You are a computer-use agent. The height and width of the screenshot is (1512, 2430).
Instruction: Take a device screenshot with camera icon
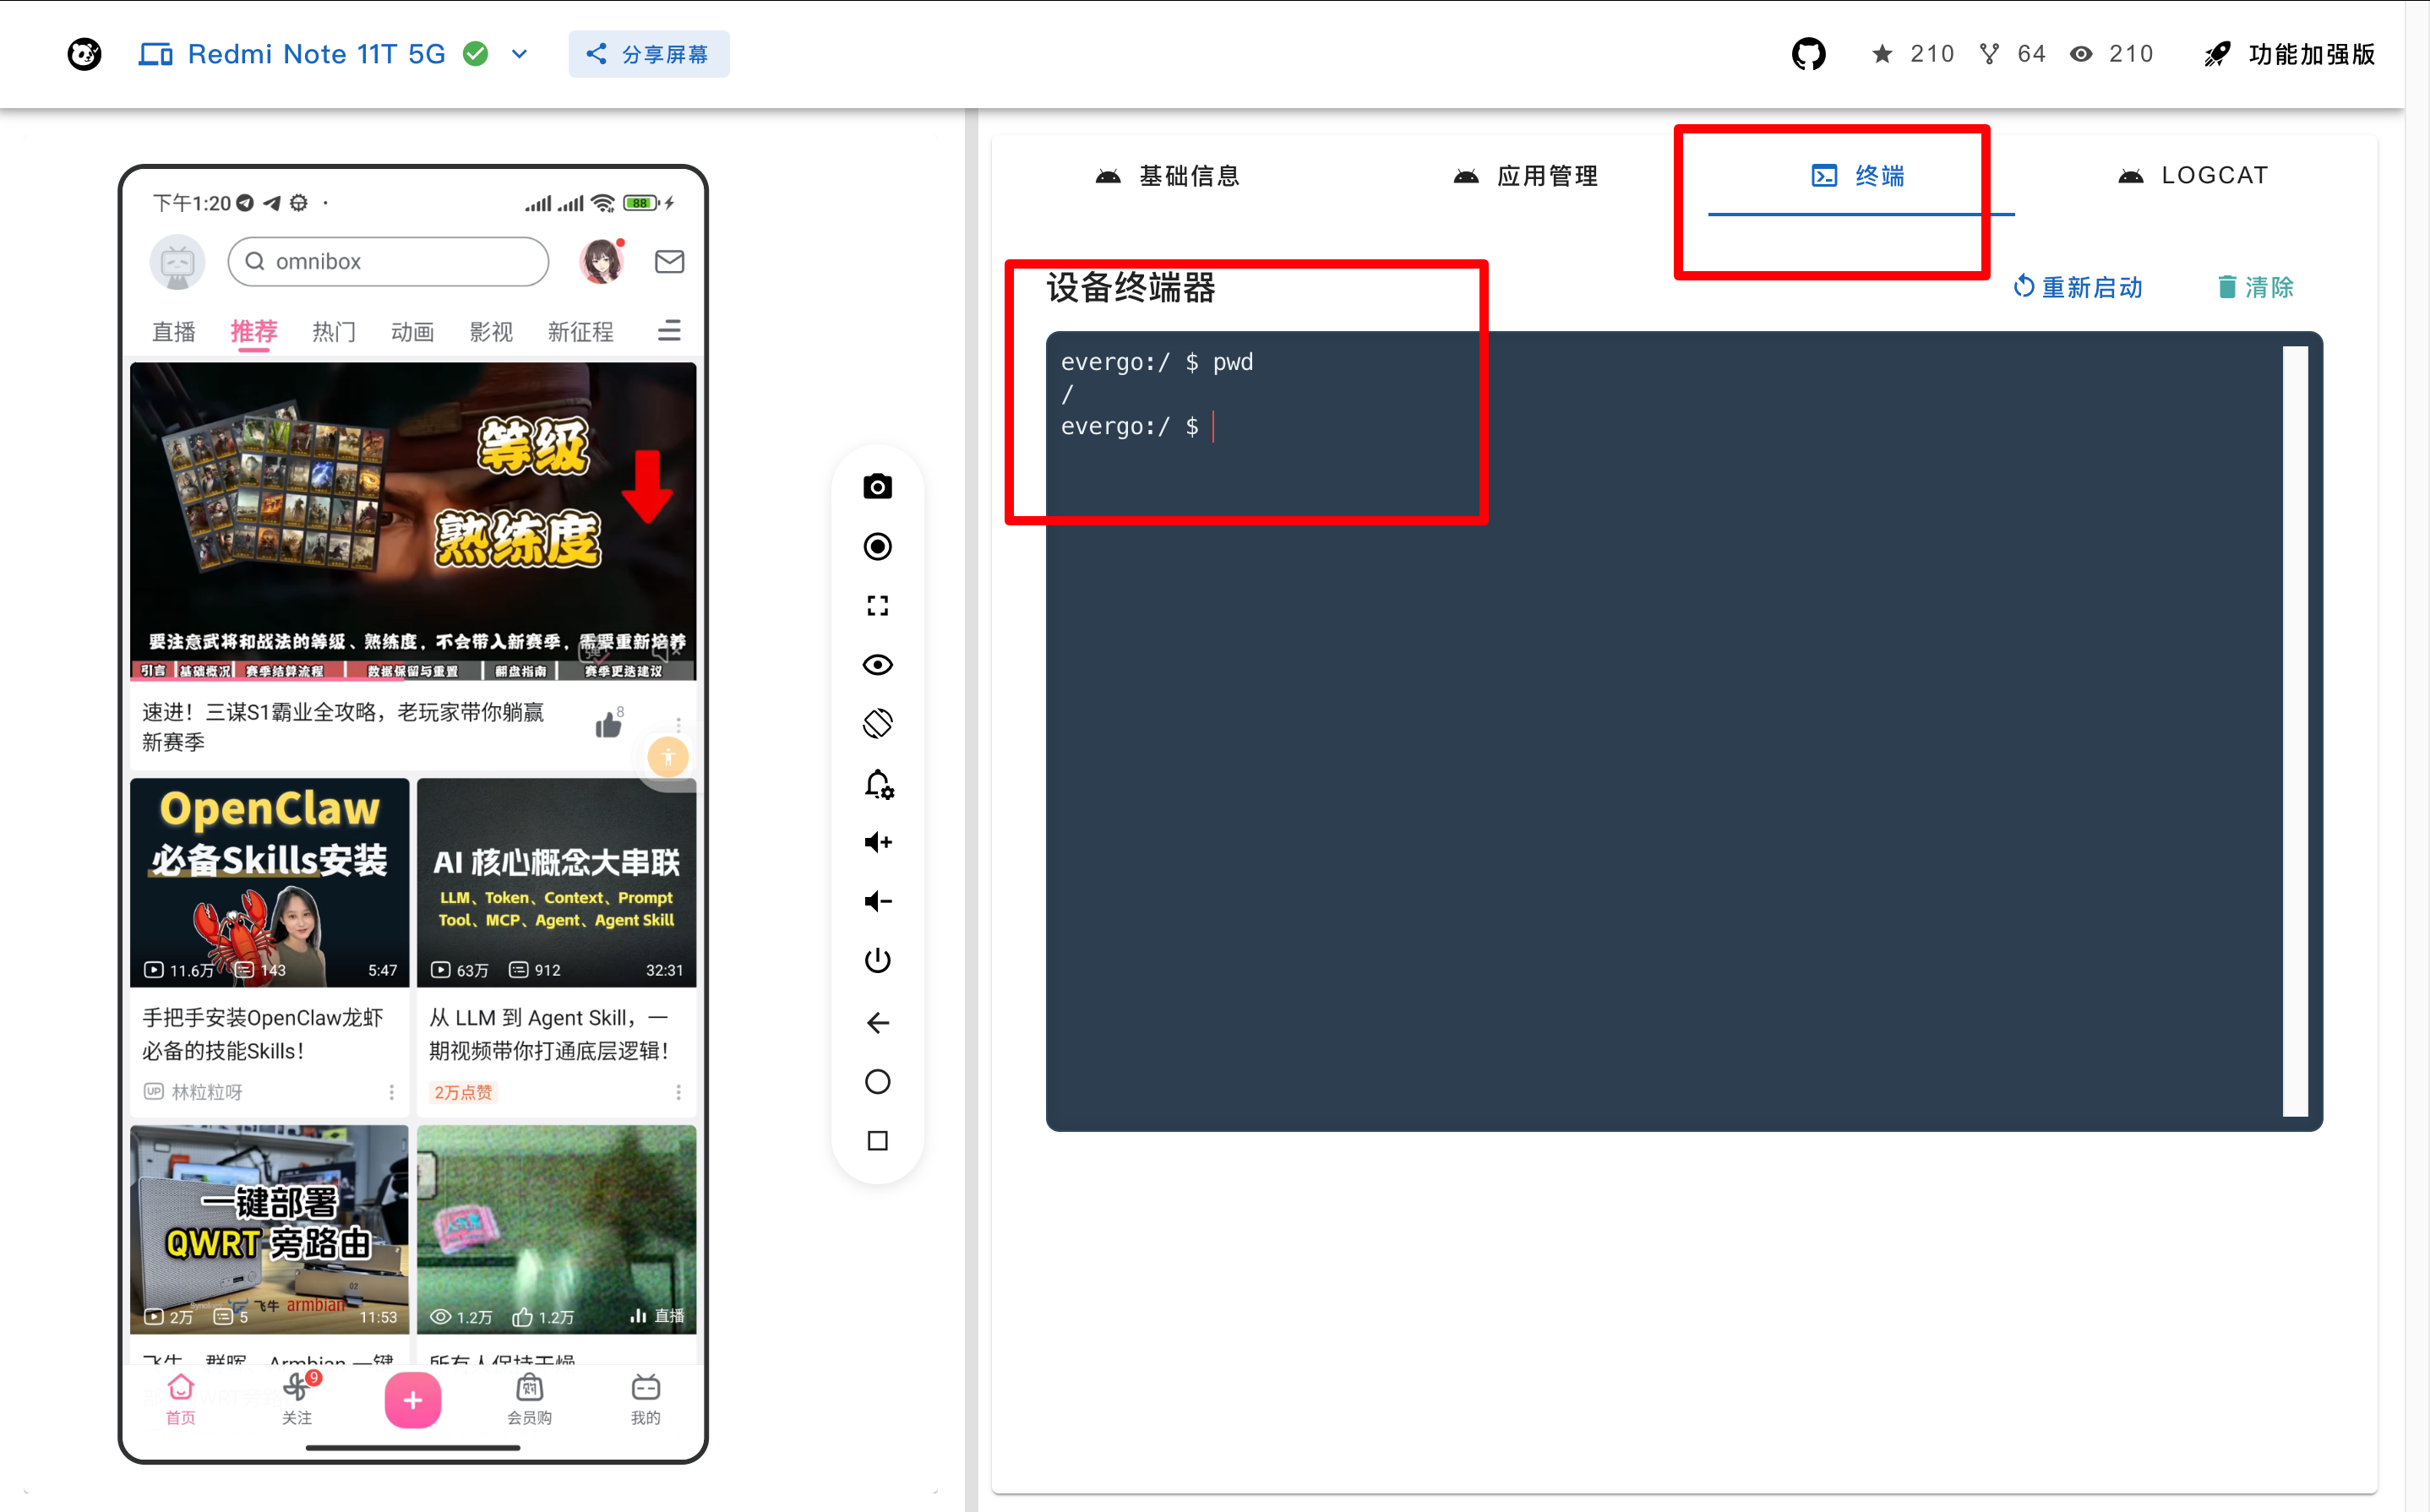877,487
